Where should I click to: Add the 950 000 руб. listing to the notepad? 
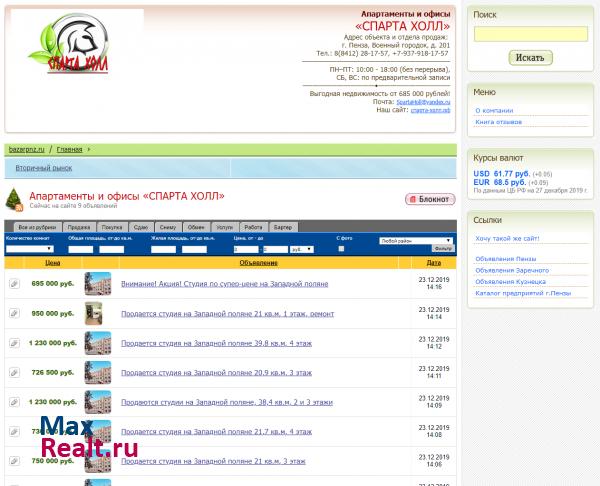[14, 313]
